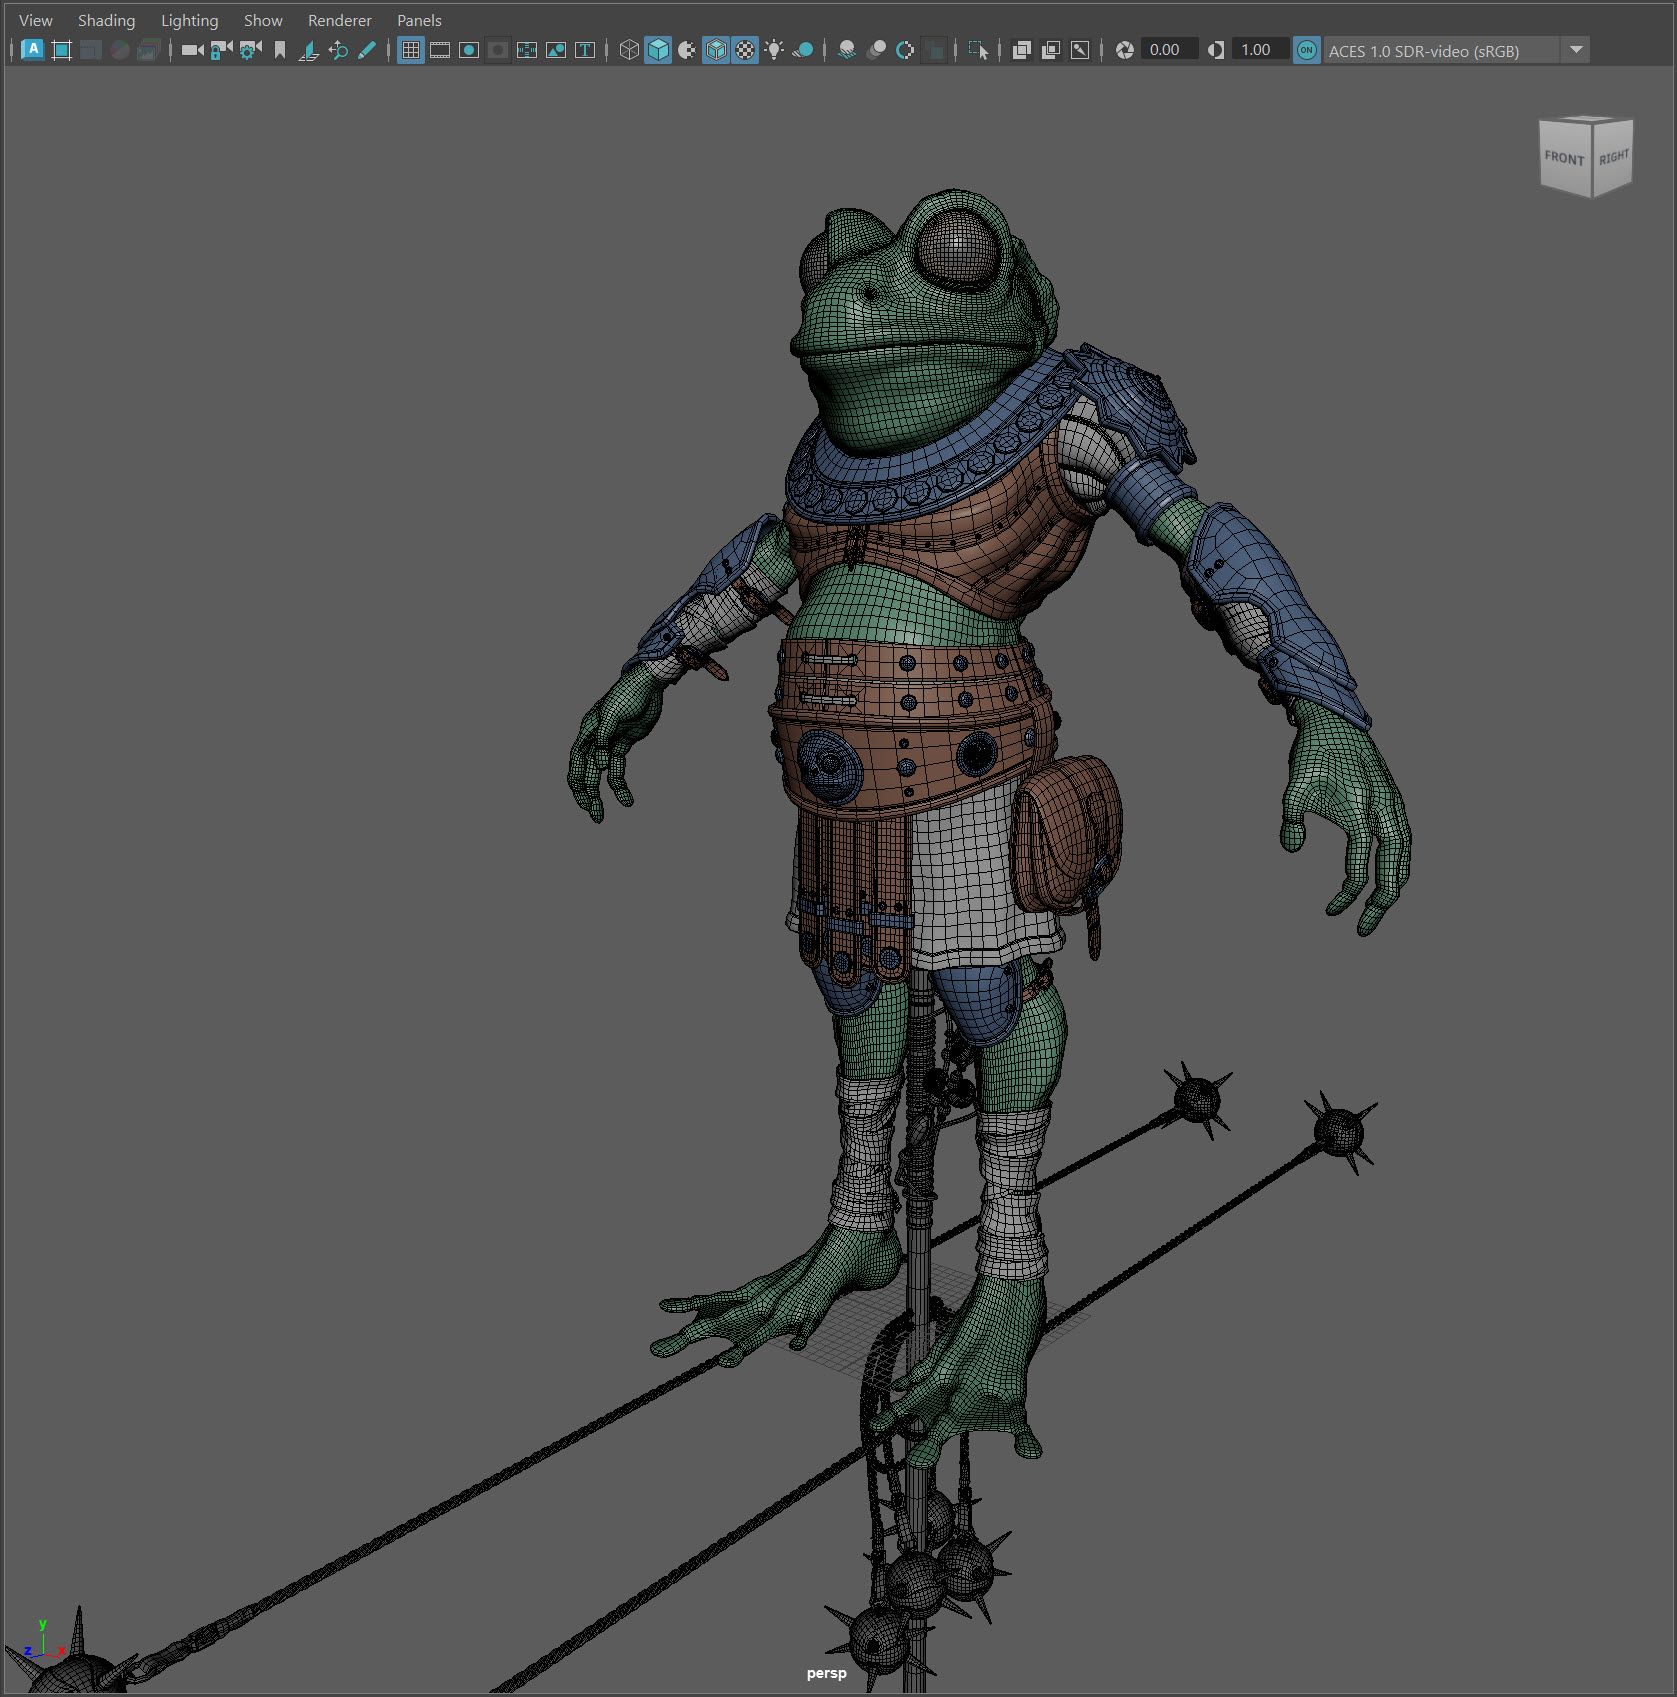Open the ACES view transform dropdown arrow
Screen dimensions: 1677x1697
(x=1576, y=50)
